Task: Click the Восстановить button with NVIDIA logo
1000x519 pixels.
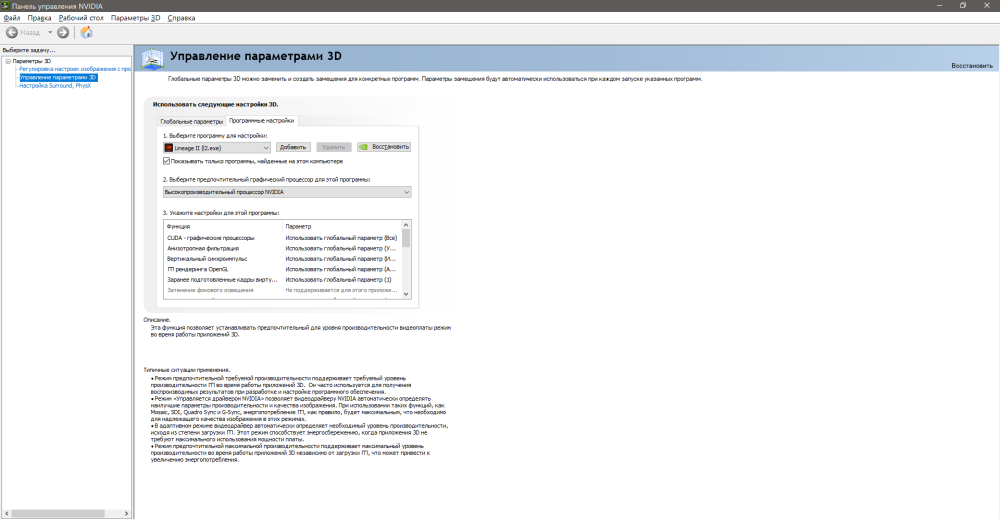Action: tap(384, 147)
